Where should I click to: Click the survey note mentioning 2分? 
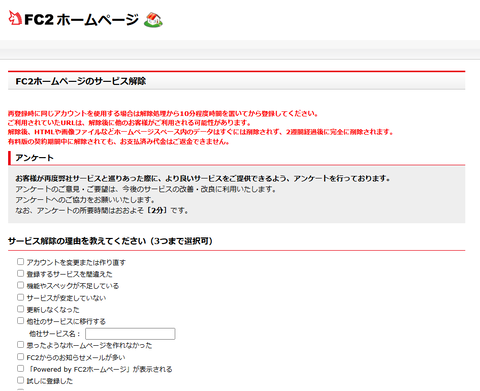102,211
